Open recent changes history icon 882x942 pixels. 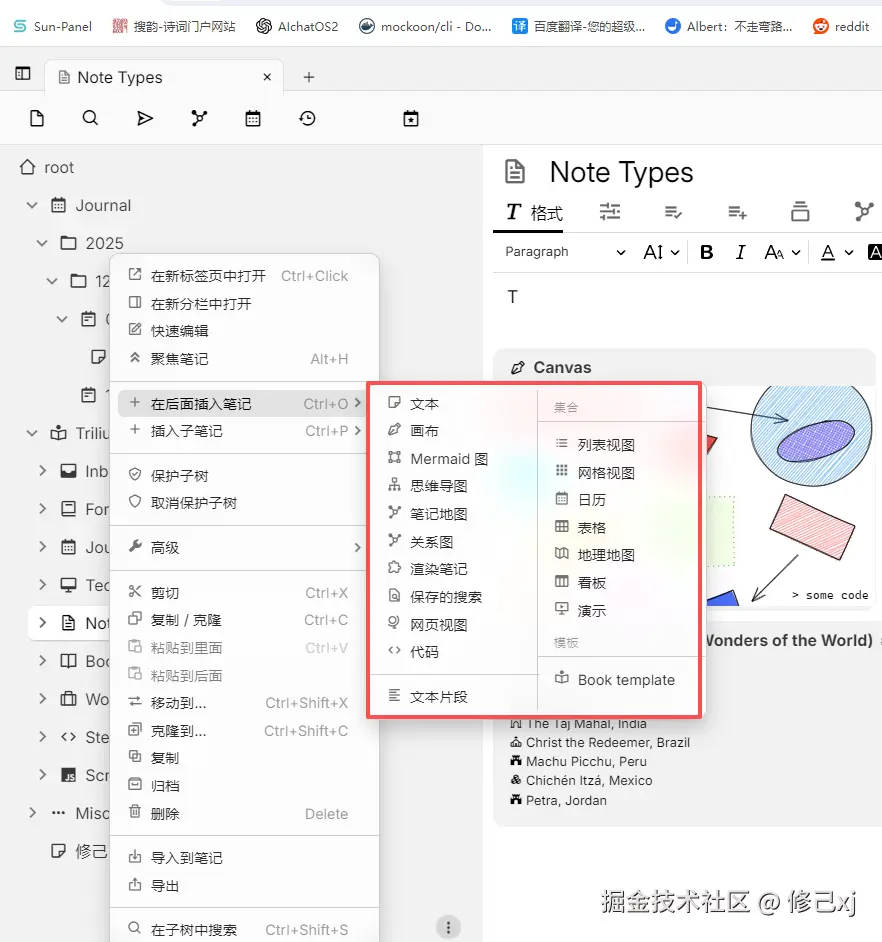coord(307,119)
